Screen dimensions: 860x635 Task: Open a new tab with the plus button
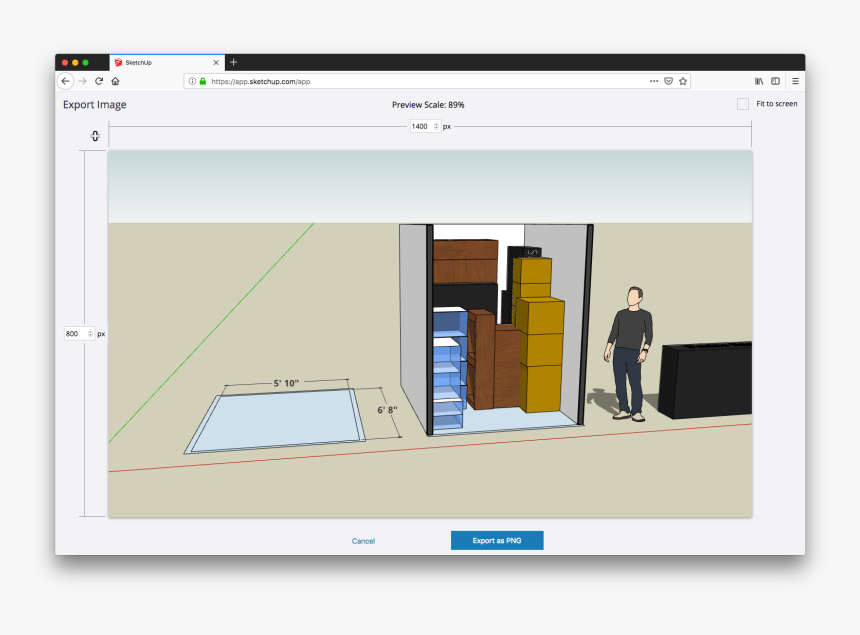click(234, 62)
